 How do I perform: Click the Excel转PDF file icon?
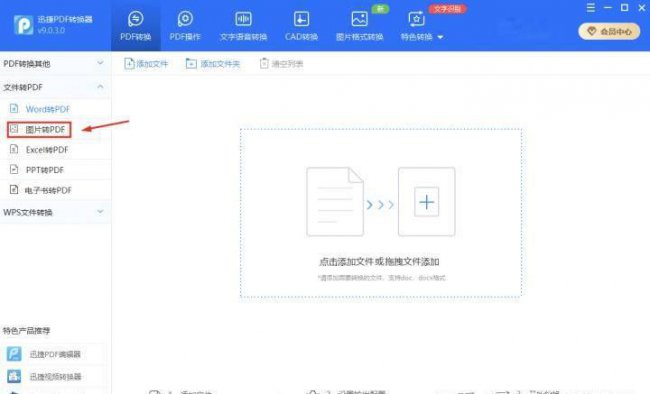pos(14,149)
